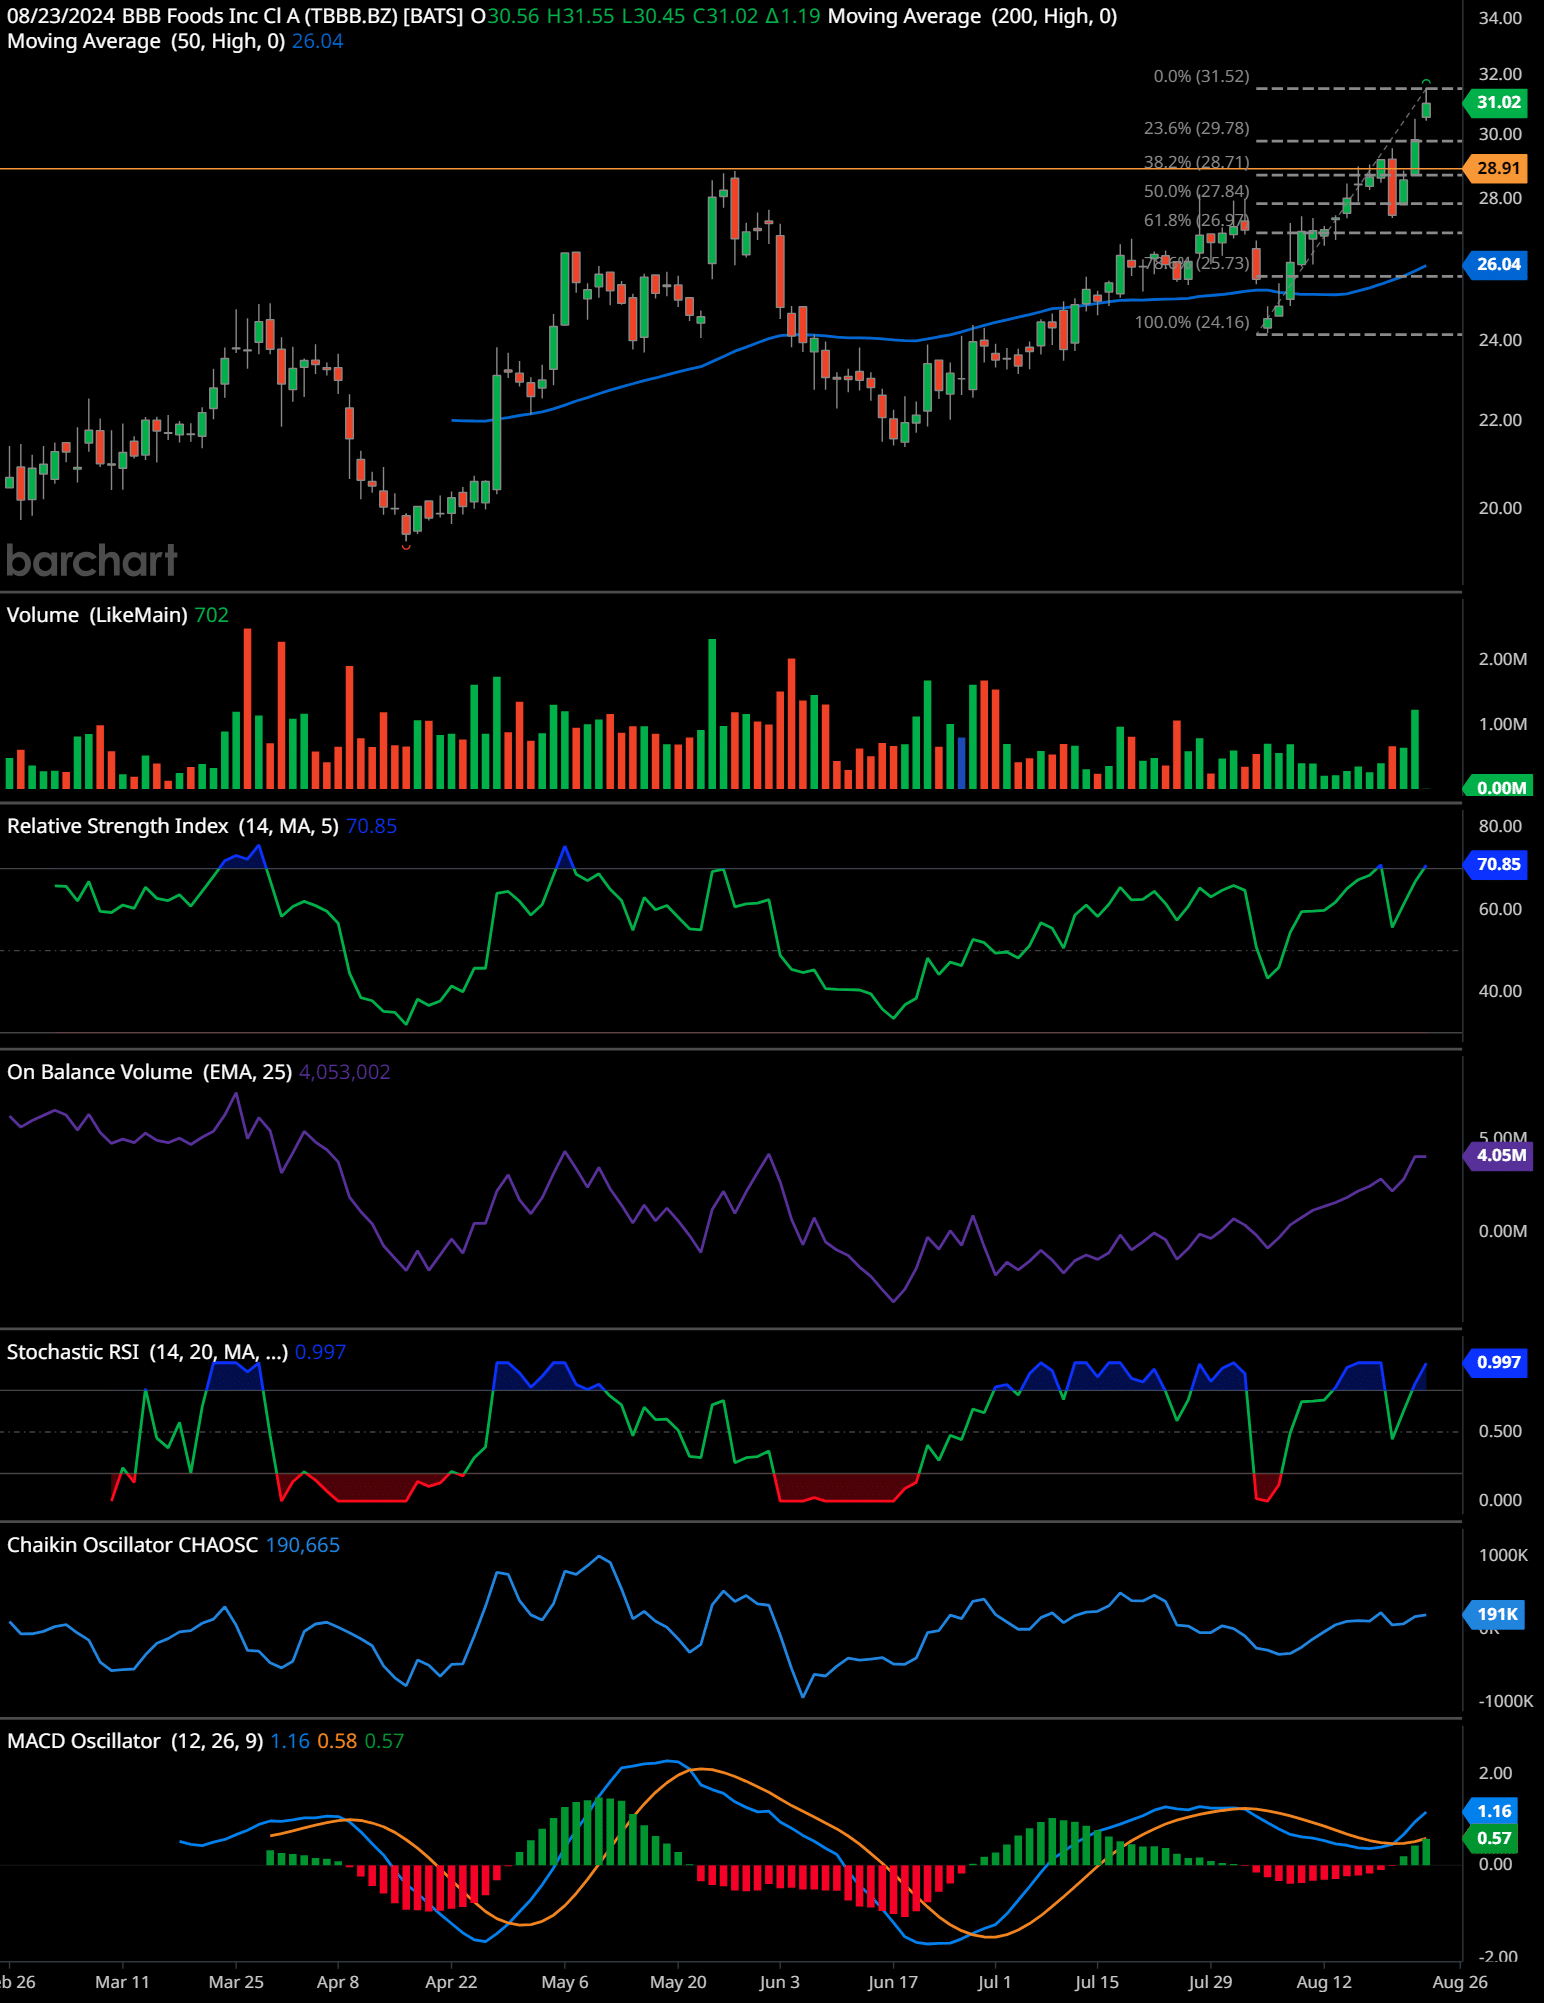
Task: Click the Jul 15 date axis label
Action: (x=1097, y=1982)
